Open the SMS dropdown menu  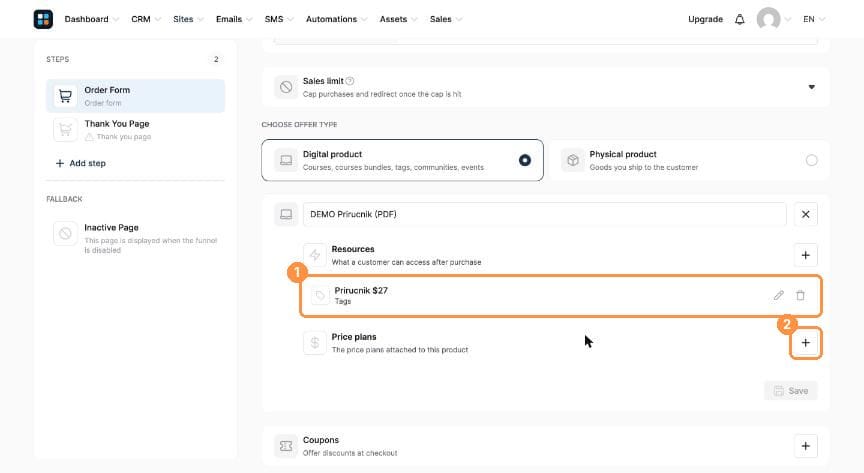[279, 19]
